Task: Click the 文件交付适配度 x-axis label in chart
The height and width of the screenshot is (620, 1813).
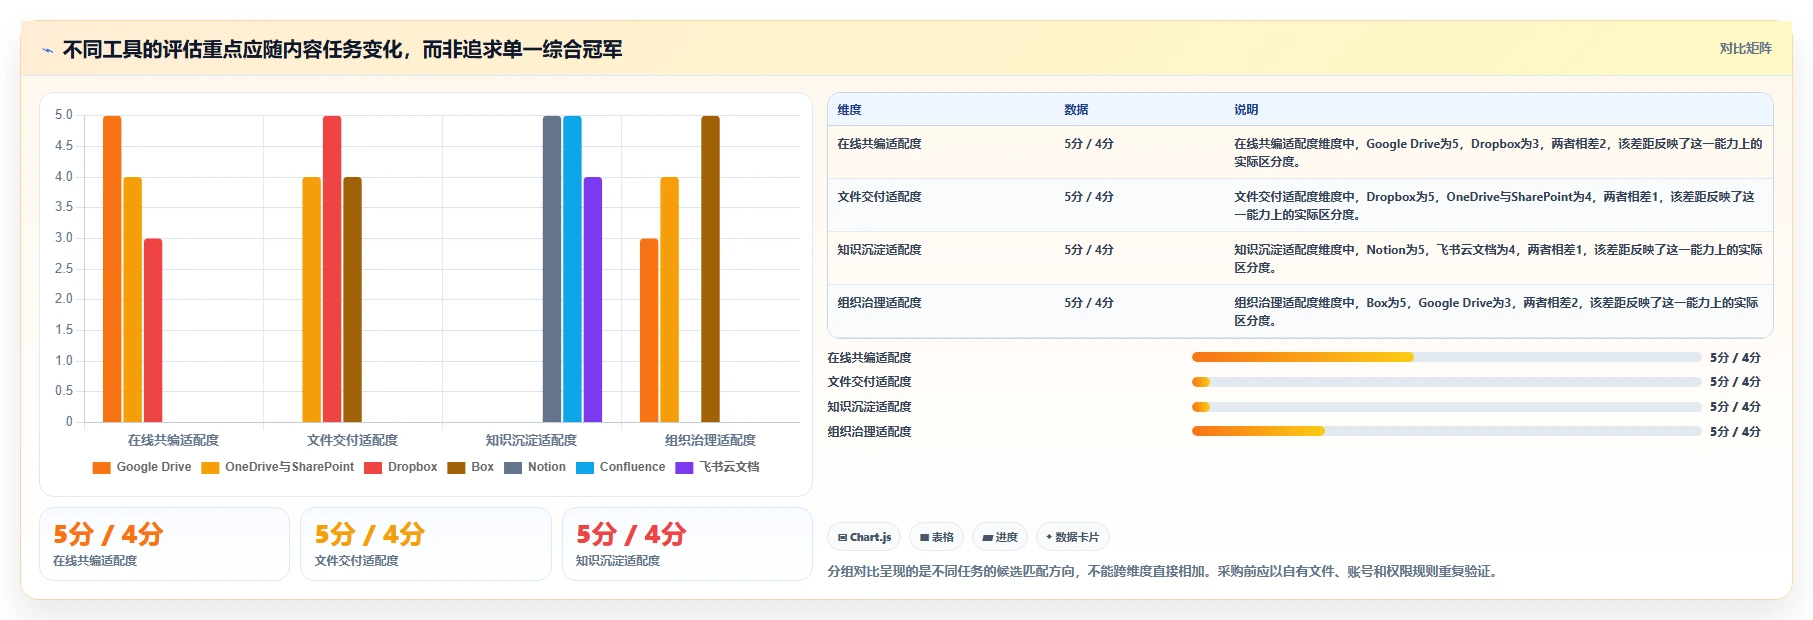Action: click(352, 440)
